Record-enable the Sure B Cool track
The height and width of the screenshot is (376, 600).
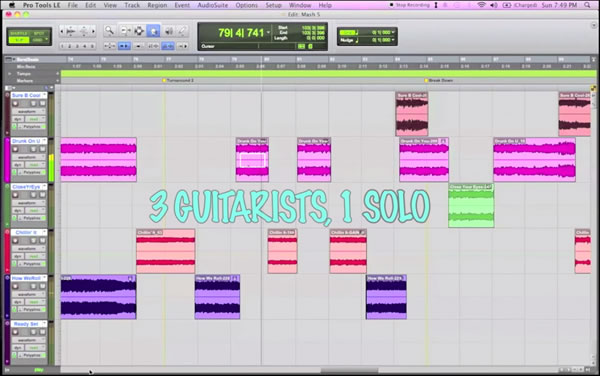coord(15,103)
